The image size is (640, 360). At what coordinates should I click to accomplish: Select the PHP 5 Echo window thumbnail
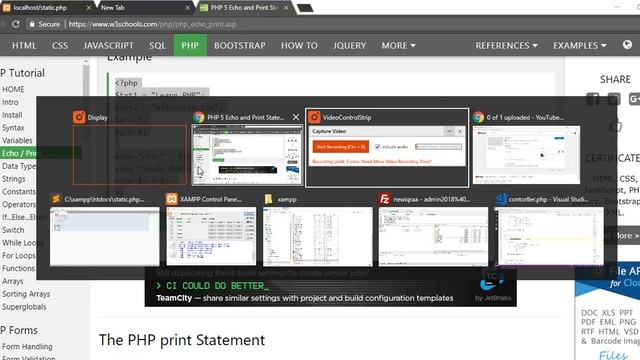tap(247, 155)
